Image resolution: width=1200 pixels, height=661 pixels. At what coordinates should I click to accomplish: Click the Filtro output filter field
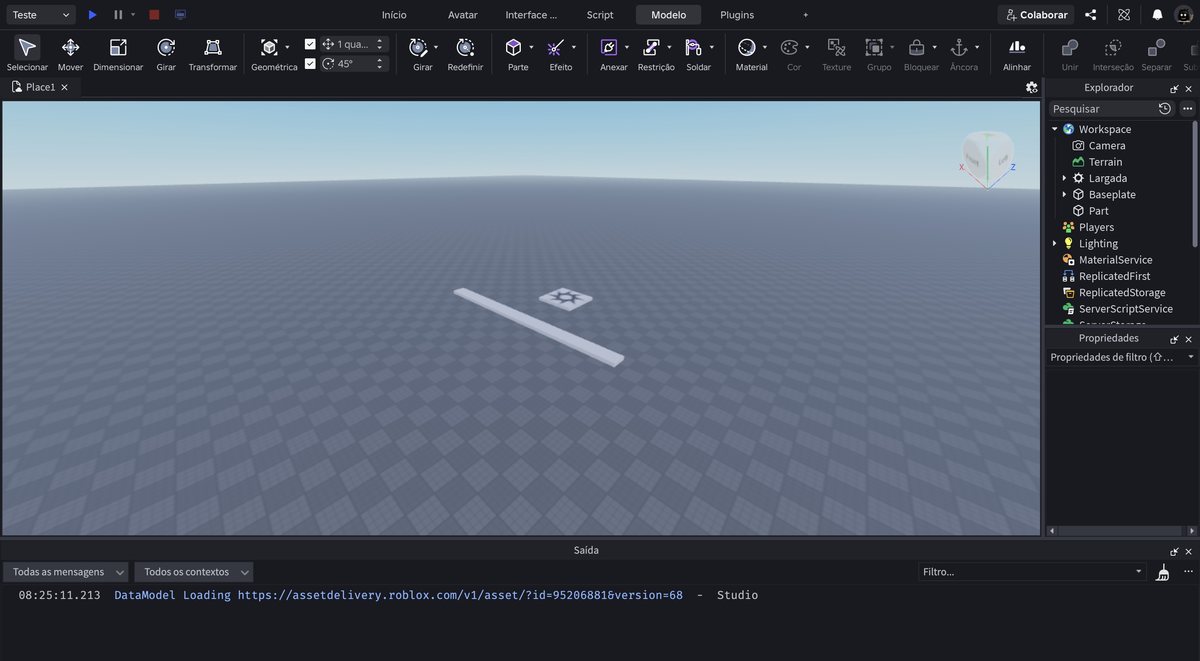tap(1031, 572)
